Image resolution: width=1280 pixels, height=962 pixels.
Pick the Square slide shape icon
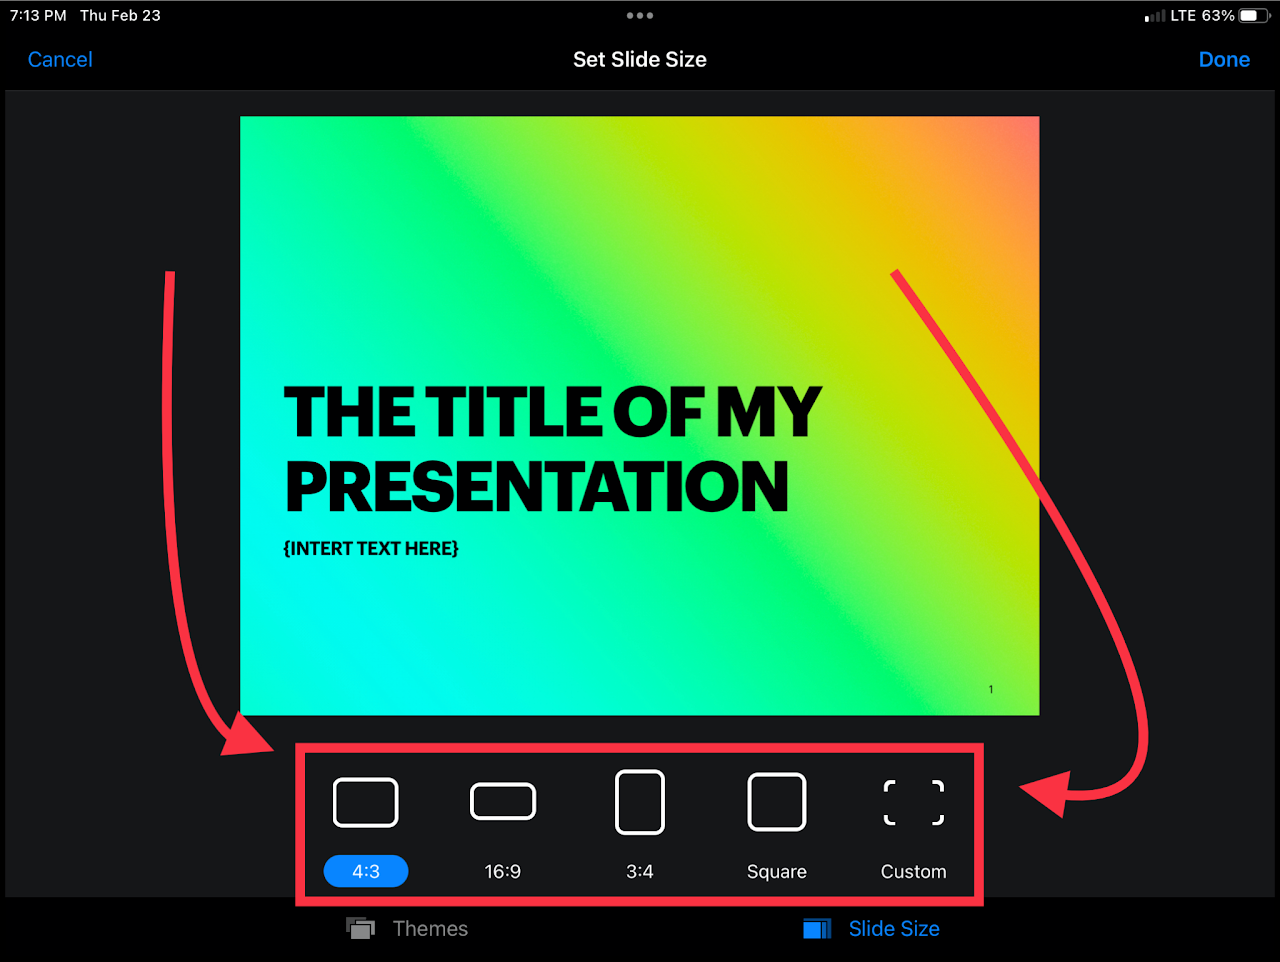(777, 802)
